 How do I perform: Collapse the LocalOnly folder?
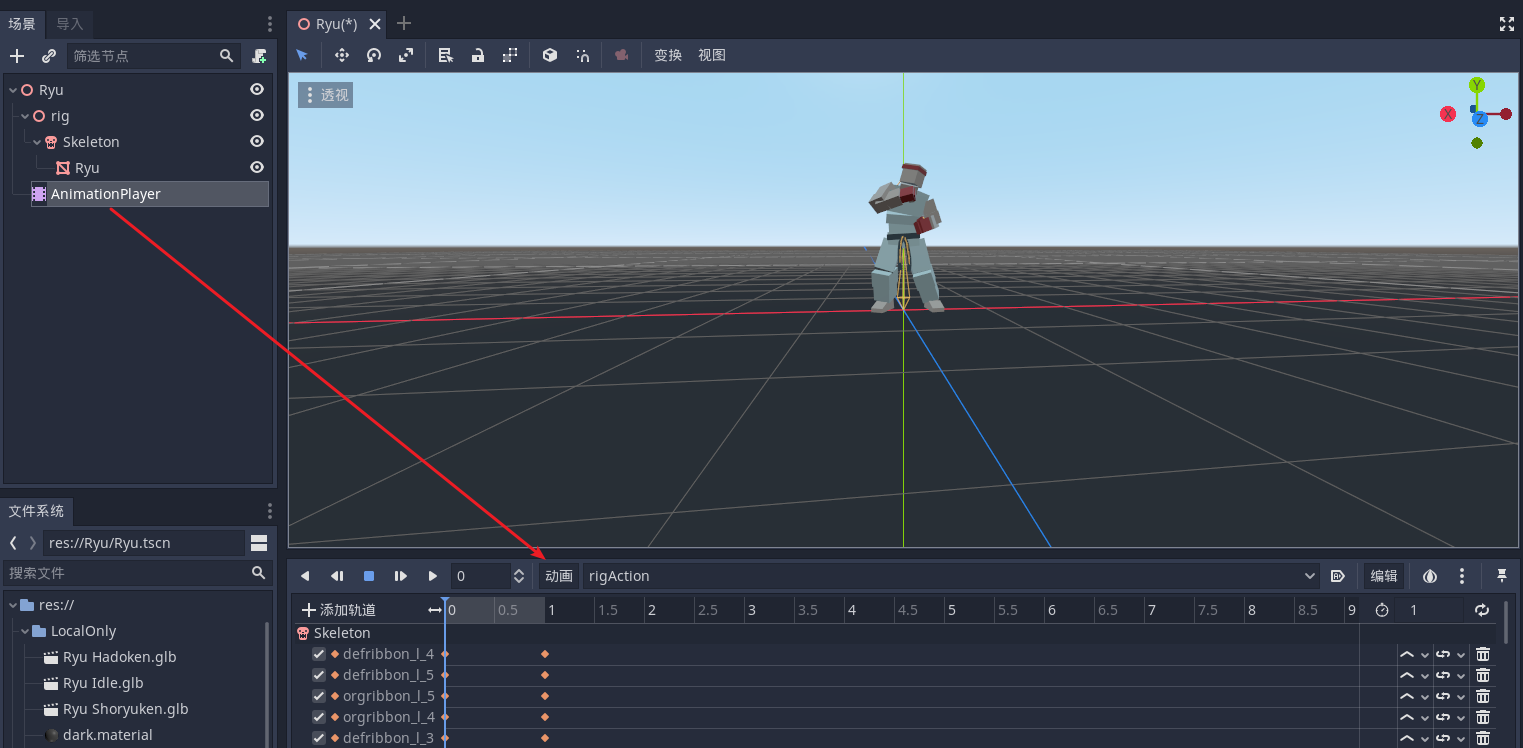click(x=25, y=631)
